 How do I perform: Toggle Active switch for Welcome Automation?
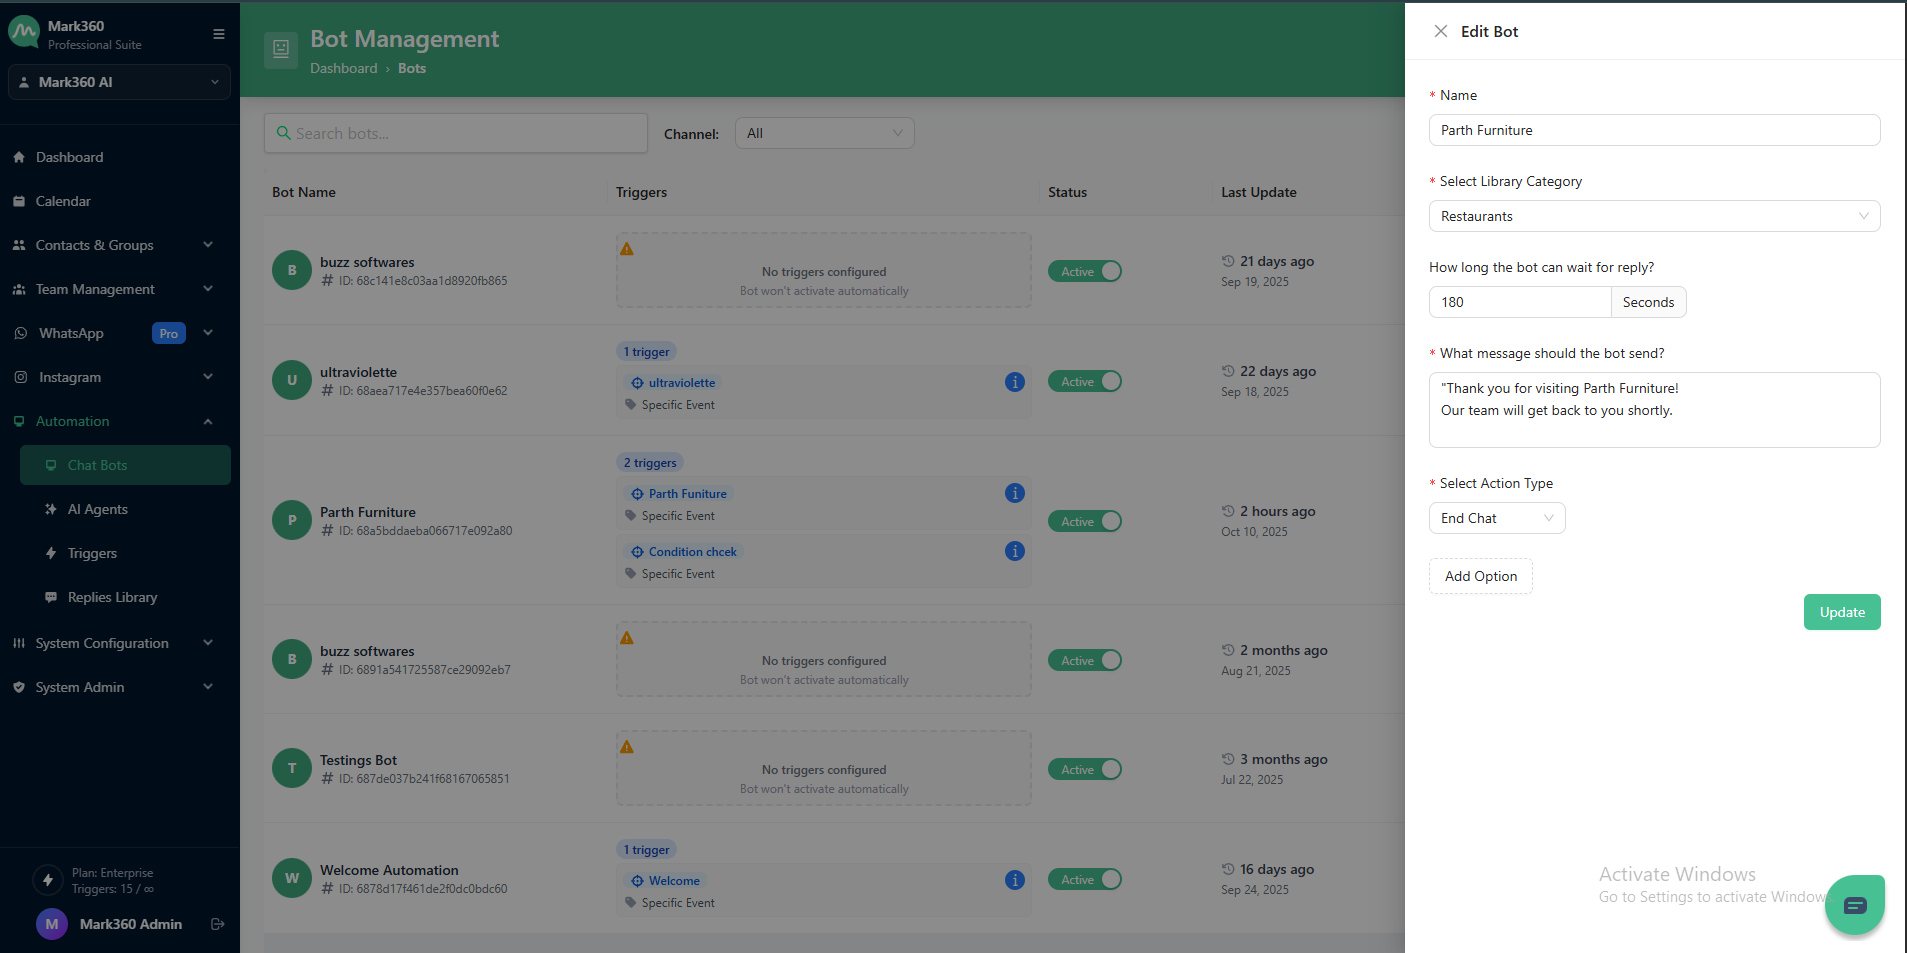pyautogui.click(x=1085, y=880)
